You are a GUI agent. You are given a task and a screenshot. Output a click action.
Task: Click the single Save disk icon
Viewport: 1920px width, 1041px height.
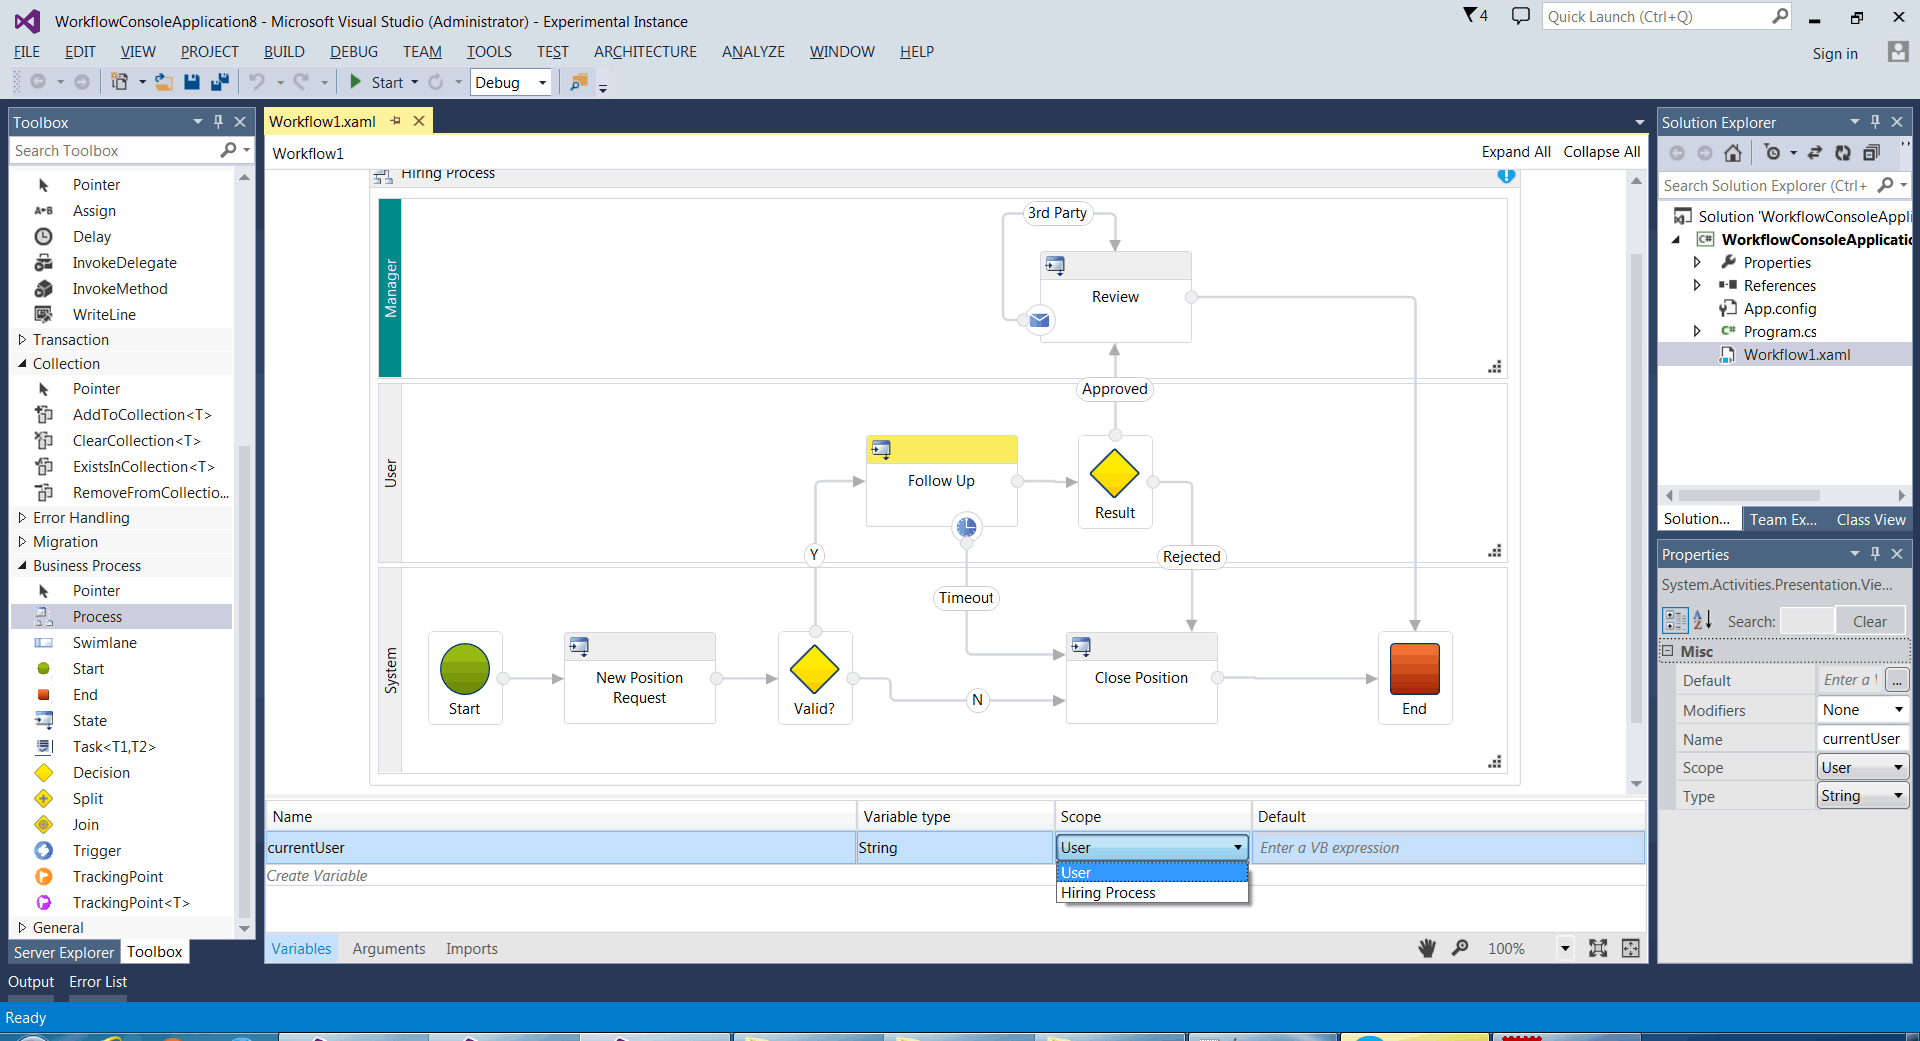coord(192,82)
